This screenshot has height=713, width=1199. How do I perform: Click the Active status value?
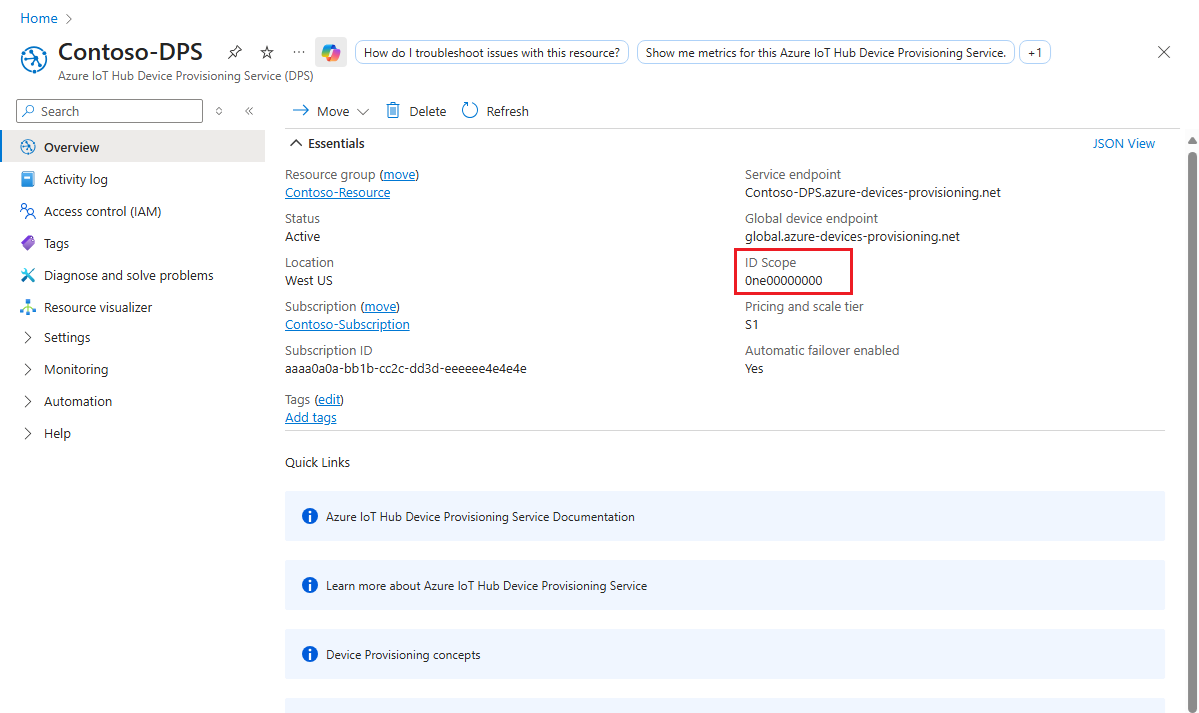pyautogui.click(x=303, y=236)
